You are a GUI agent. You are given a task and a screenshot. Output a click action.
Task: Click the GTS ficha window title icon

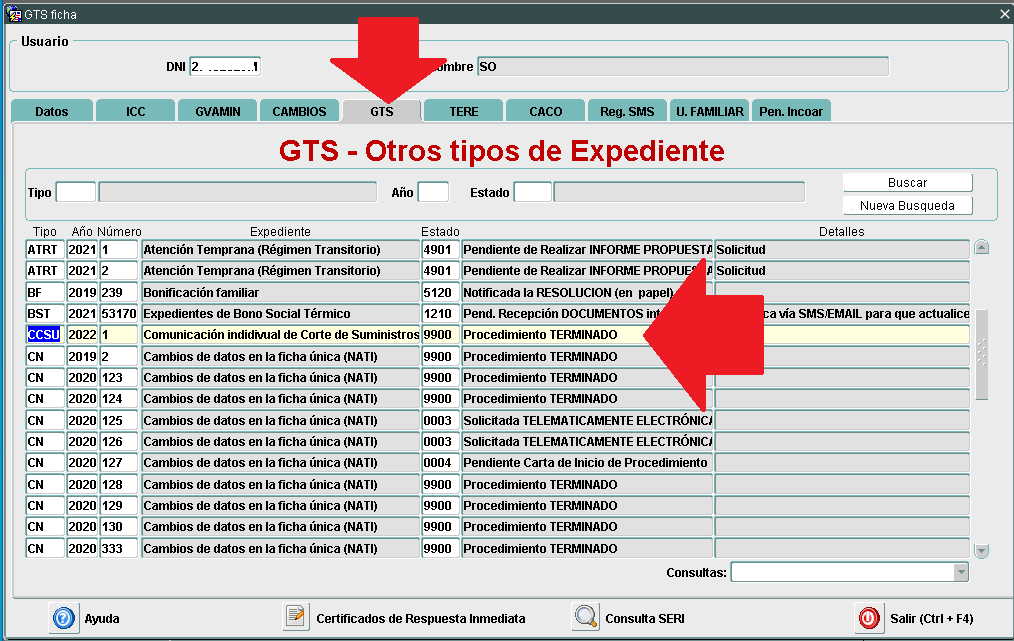pos(13,14)
